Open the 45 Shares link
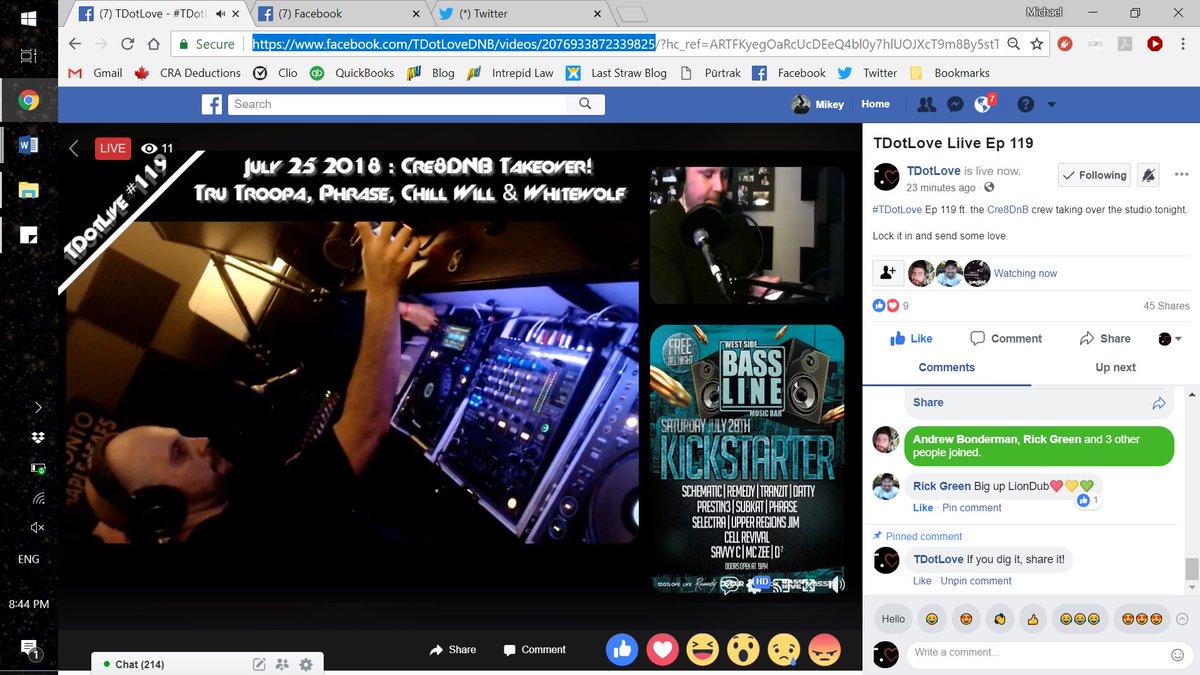This screenshot has width=1200, height=675. [x=1166, y=306]
